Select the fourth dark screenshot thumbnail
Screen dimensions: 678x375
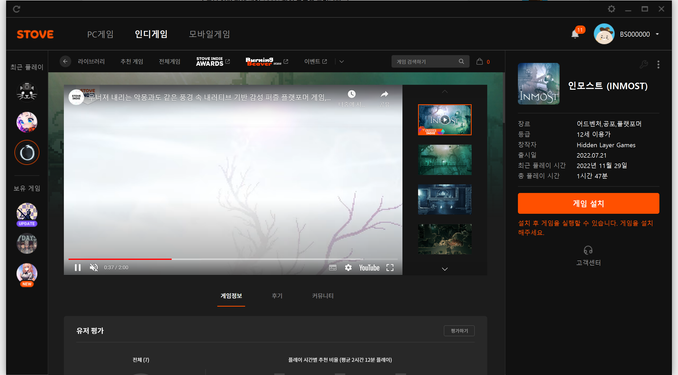coord(445,239)
